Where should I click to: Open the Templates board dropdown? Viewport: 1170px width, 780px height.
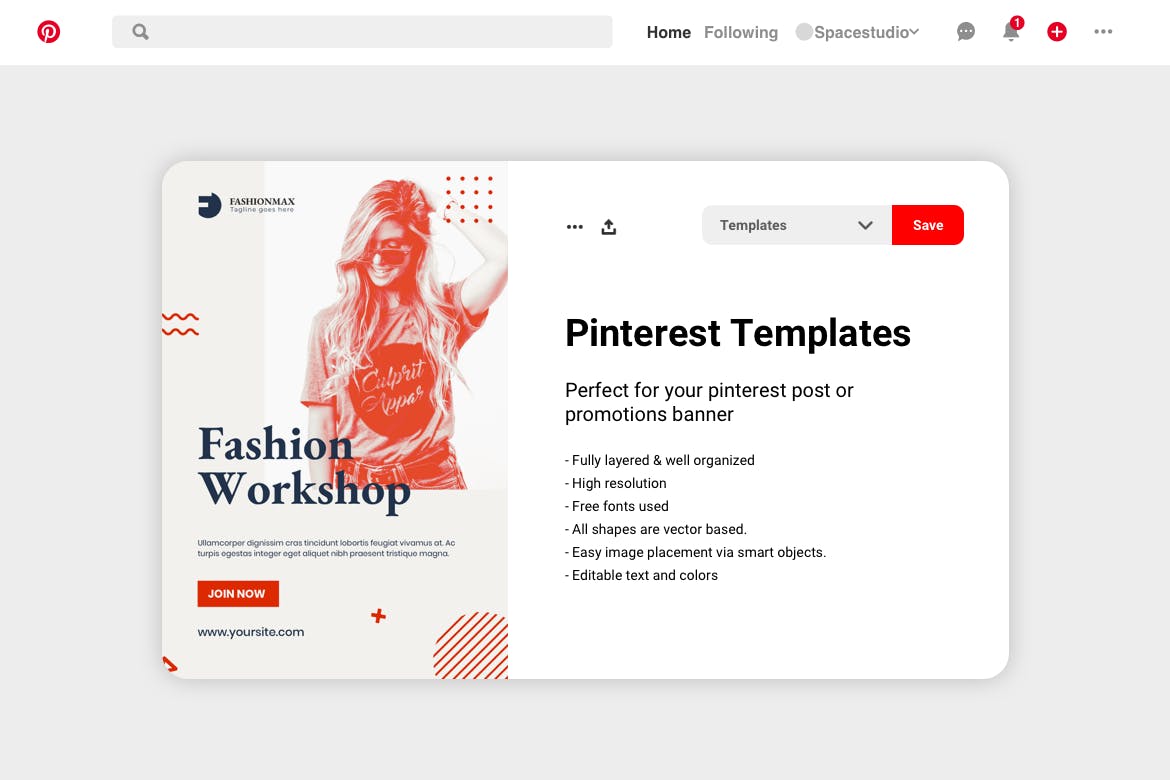[780, 225]
